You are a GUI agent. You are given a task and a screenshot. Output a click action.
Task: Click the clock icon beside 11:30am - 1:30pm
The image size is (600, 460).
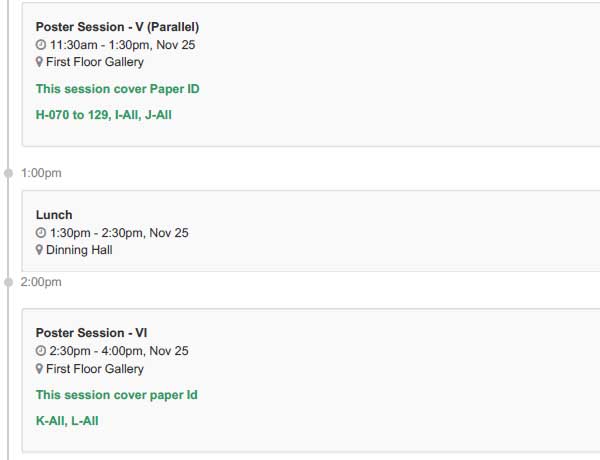41,45
